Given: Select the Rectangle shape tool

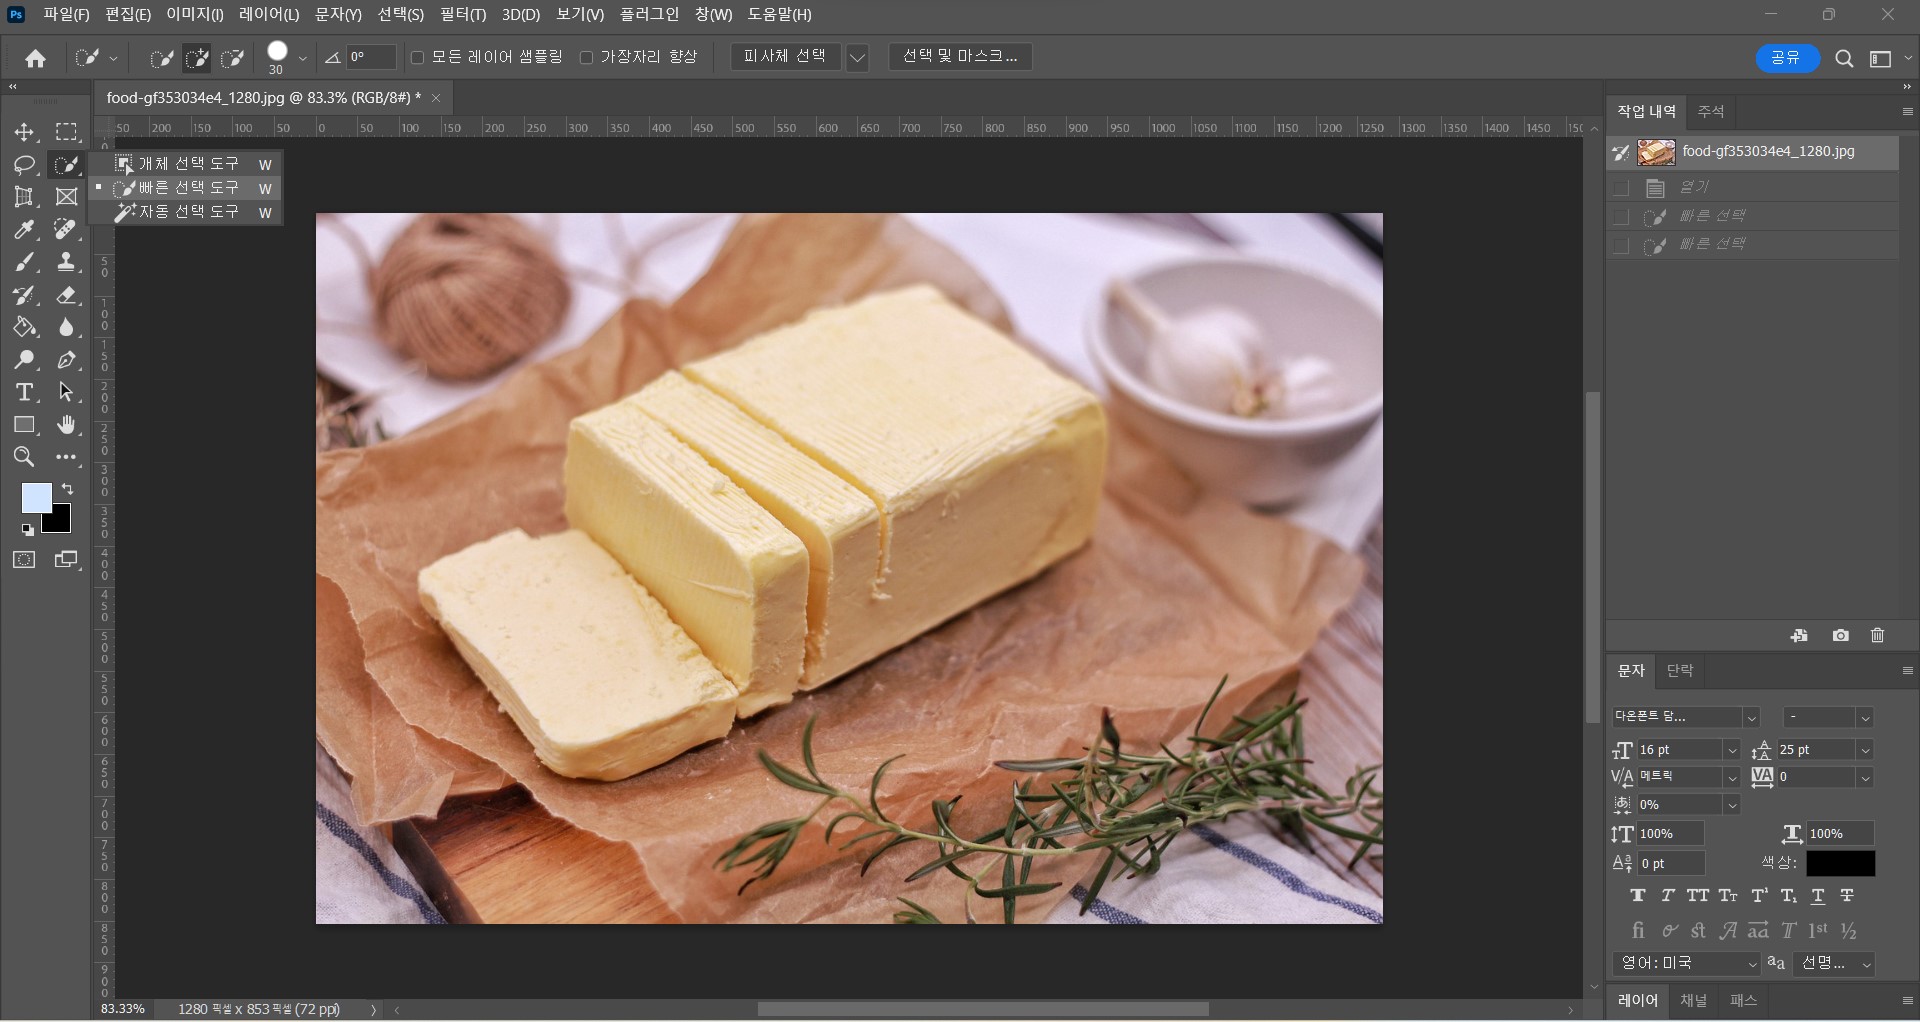Looking at the screenshot, I should [x=24, y=425].
